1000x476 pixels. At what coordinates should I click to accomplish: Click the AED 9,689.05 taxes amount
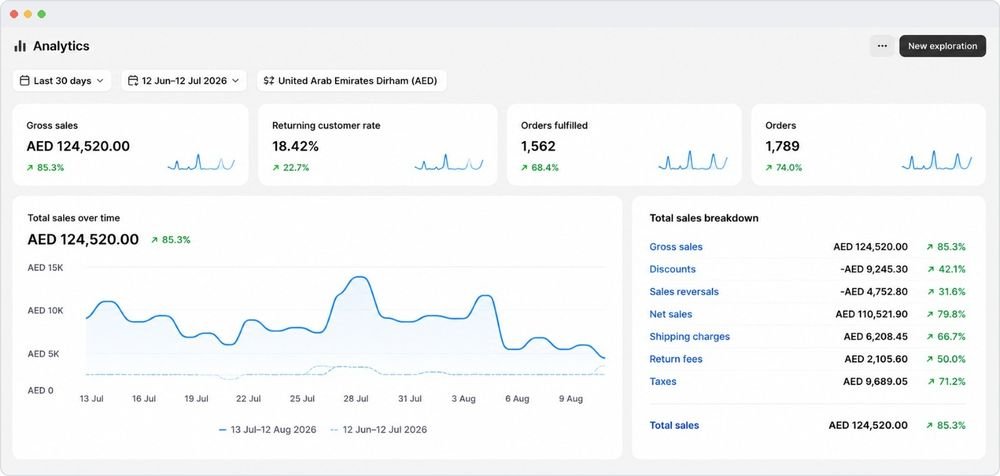[876, 382]
